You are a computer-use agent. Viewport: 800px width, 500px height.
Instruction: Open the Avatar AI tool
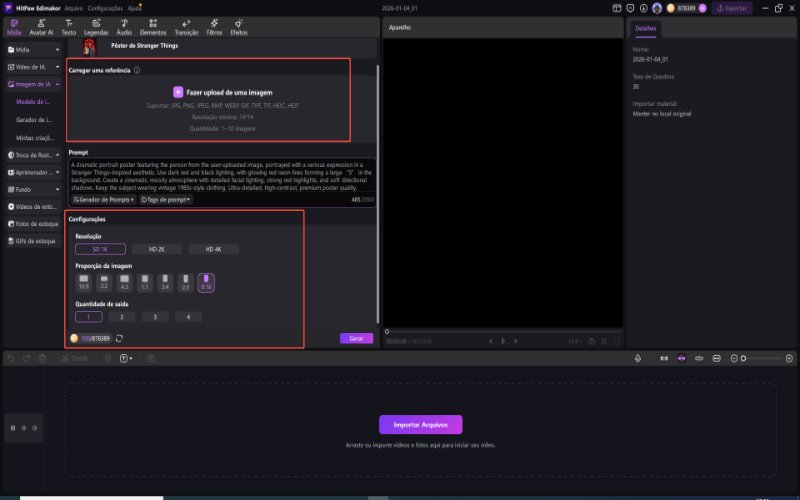[x=41, y=27]
